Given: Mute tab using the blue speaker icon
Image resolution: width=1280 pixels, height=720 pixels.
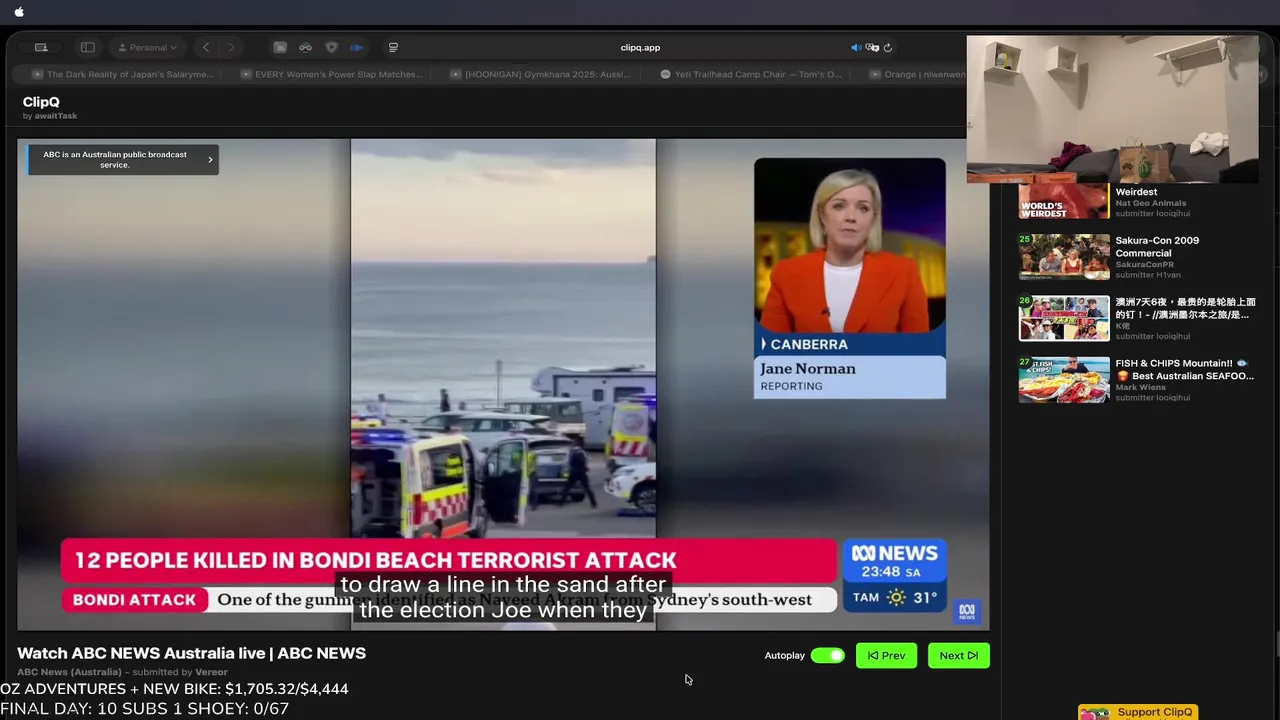Looking at the screenshot, I should (856, 47).
